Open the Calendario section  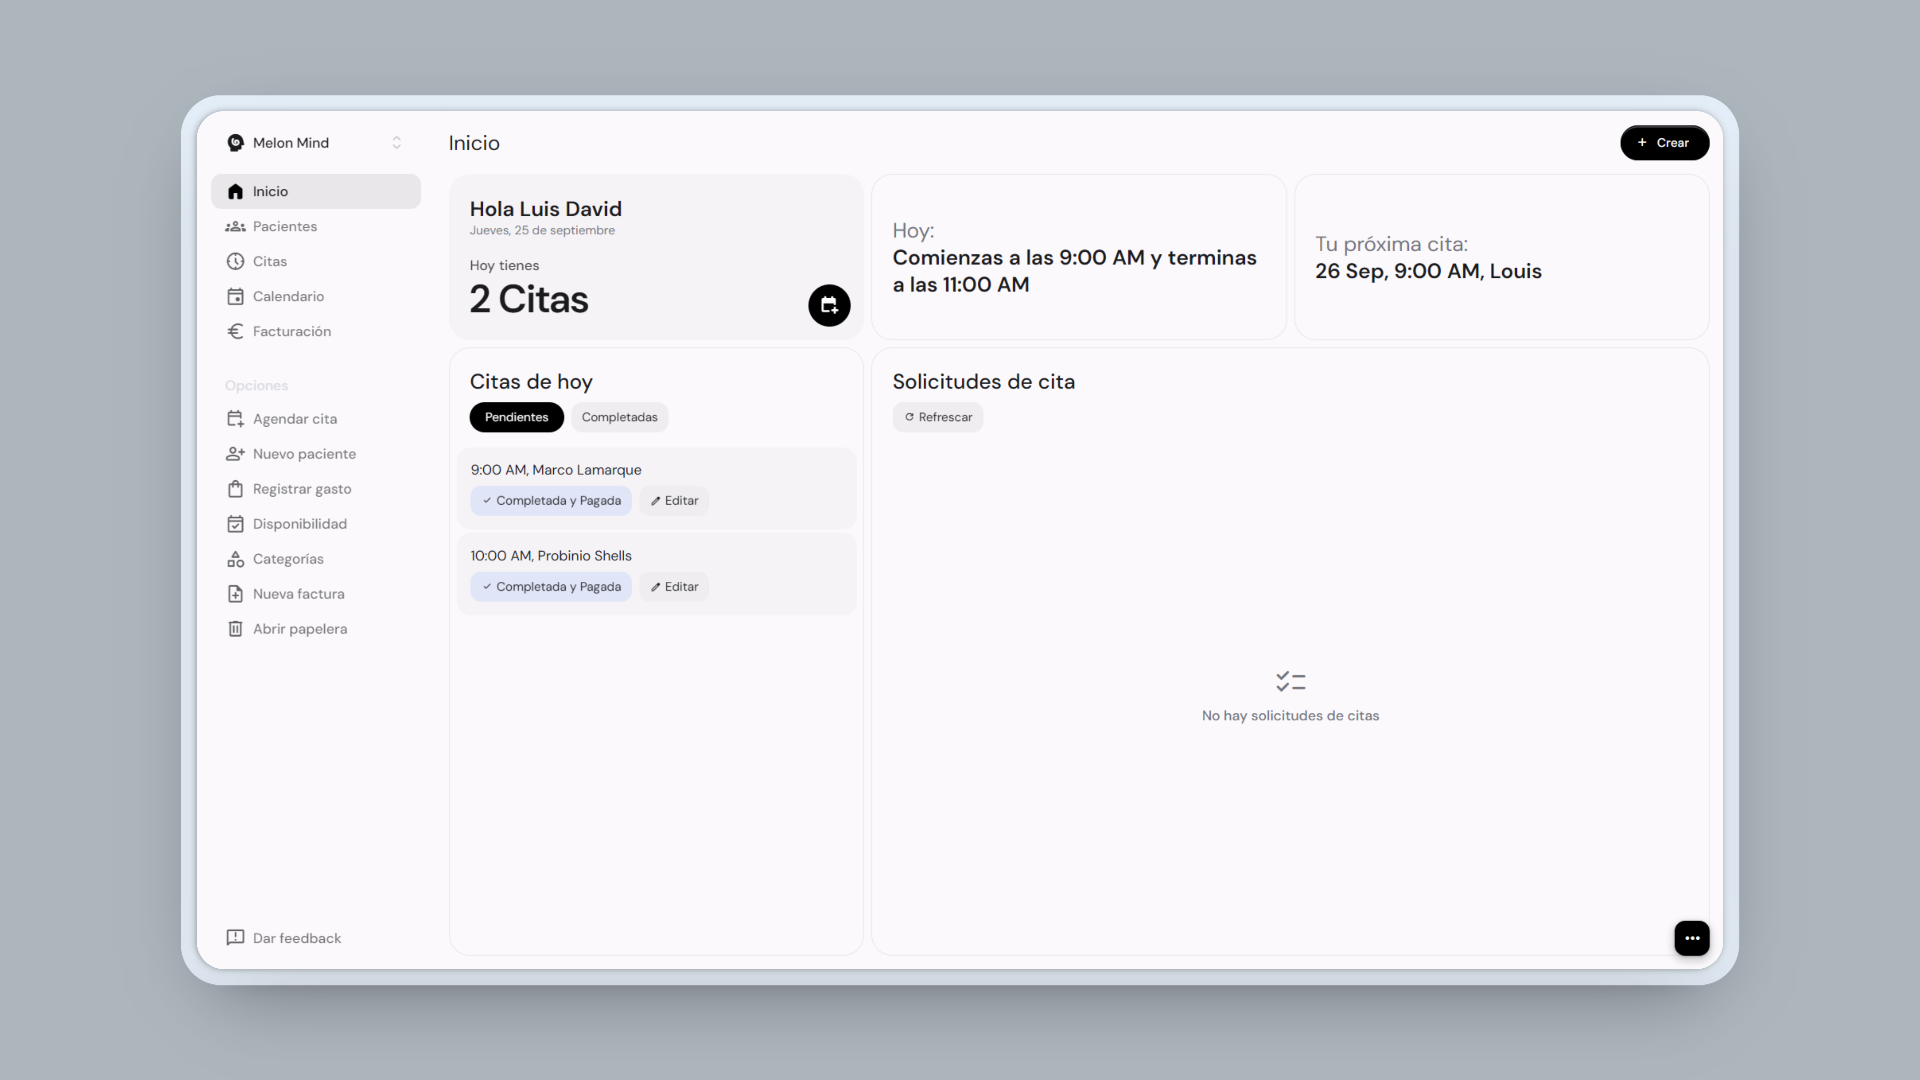(x=288, y=296)
